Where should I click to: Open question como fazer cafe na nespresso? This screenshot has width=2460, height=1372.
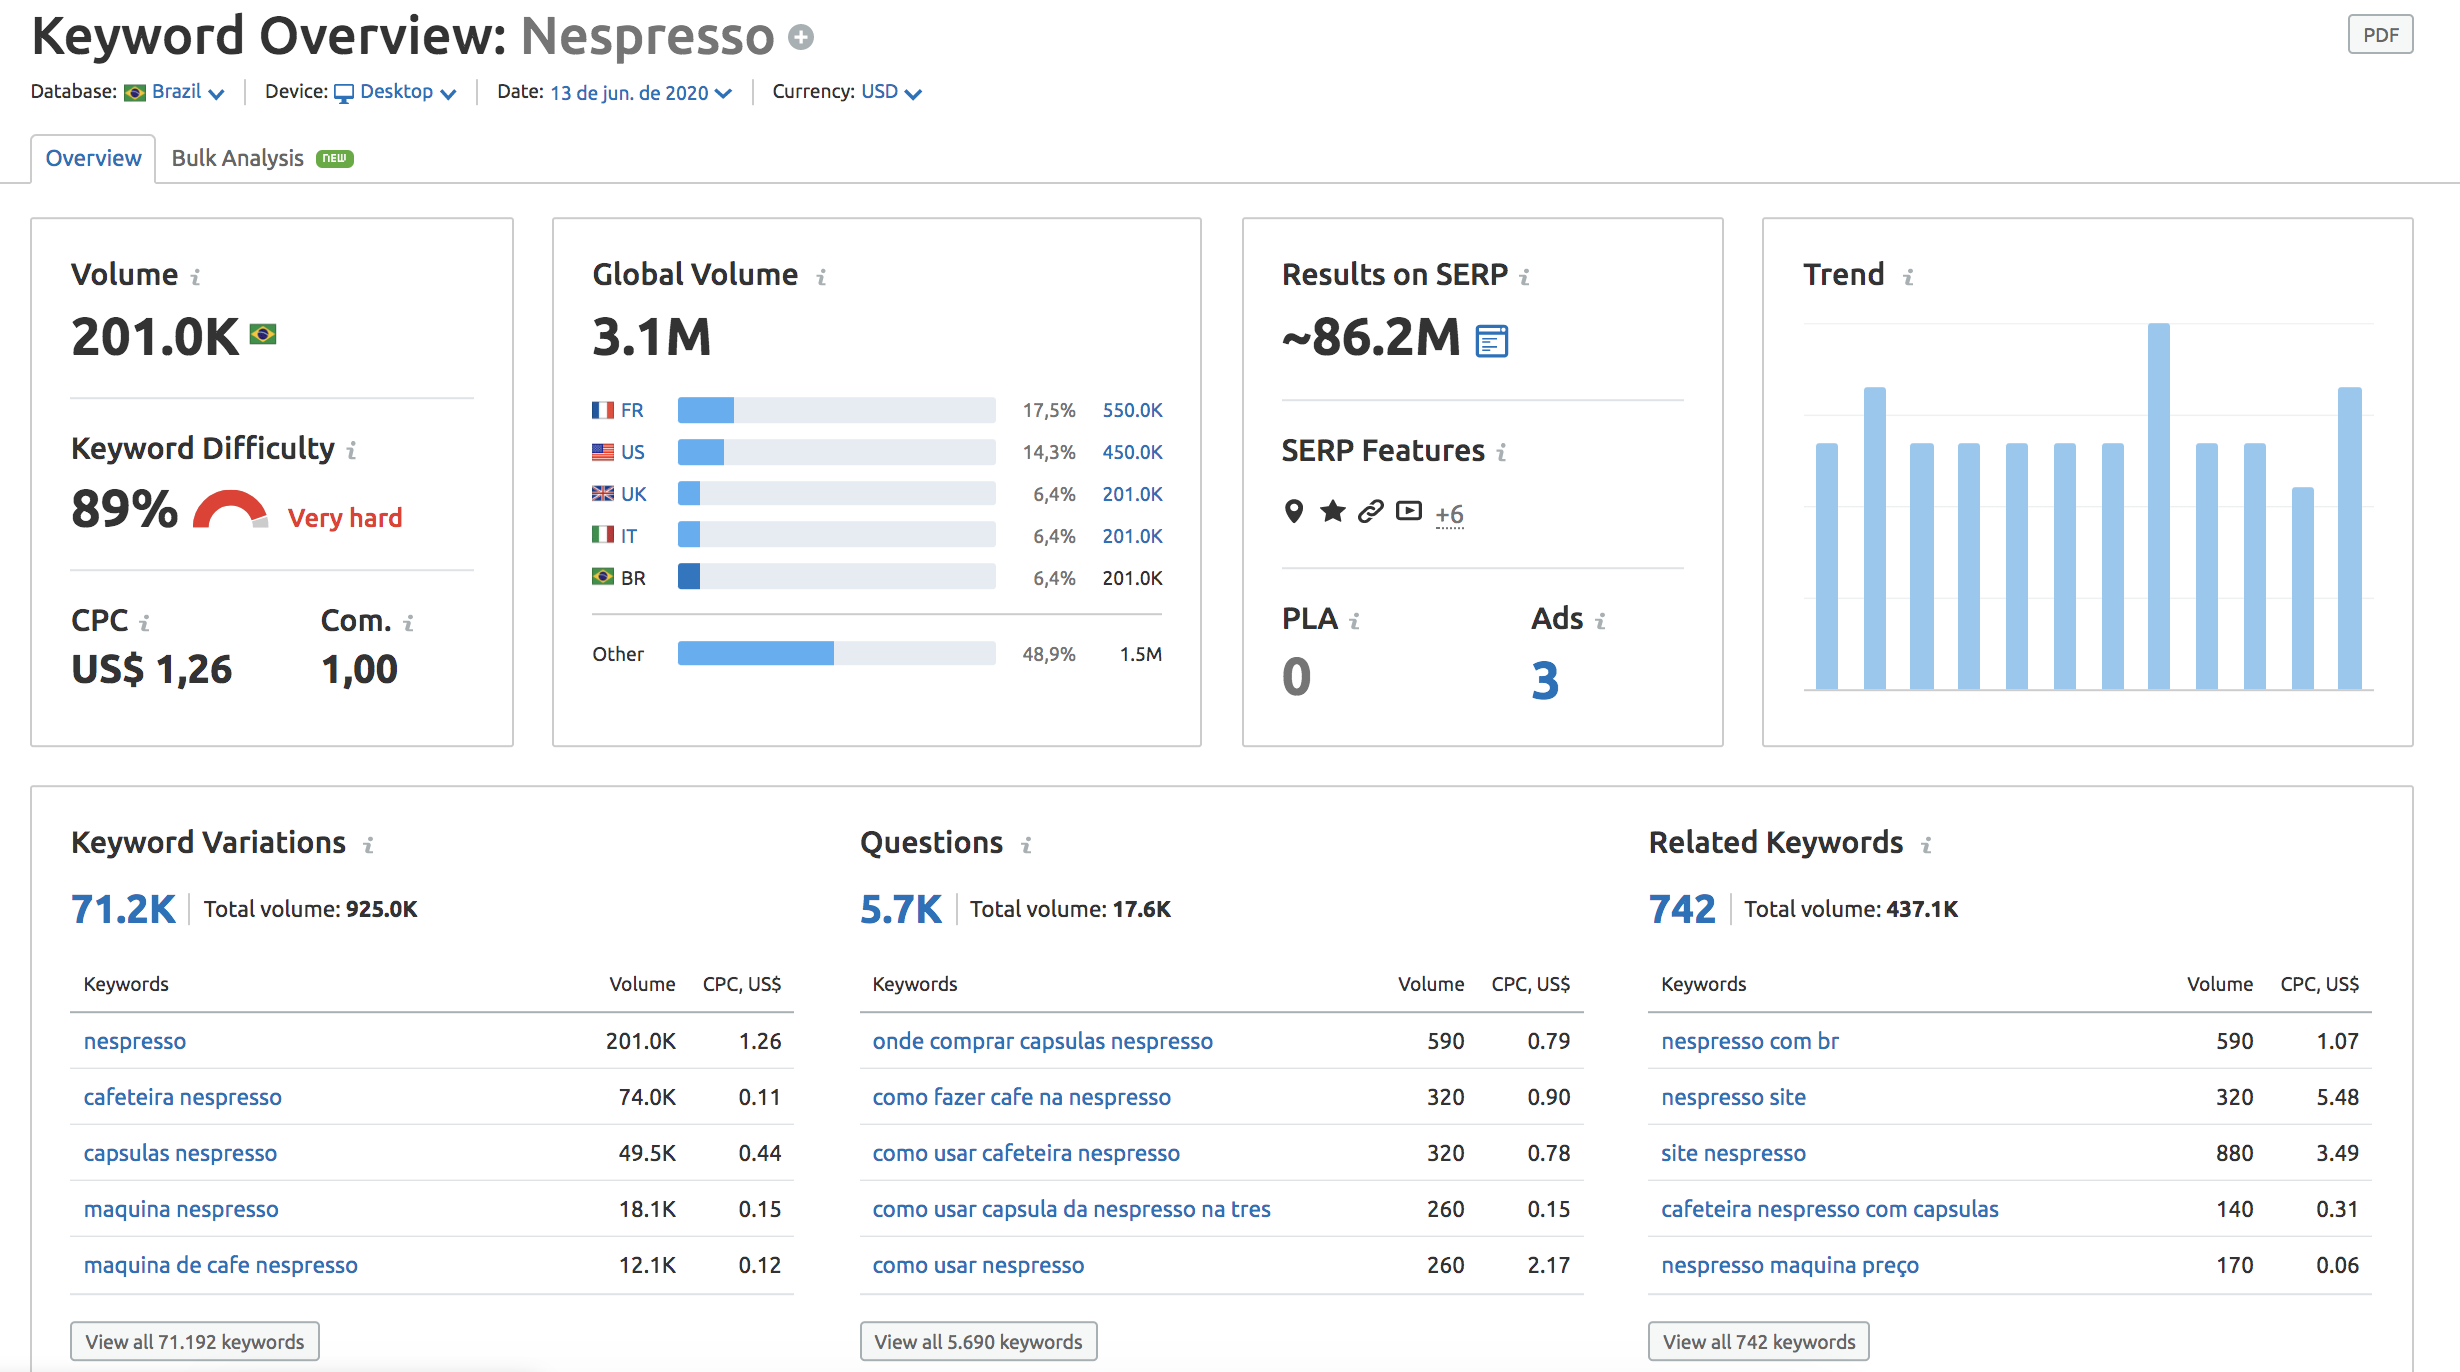click(1021, 1097)
